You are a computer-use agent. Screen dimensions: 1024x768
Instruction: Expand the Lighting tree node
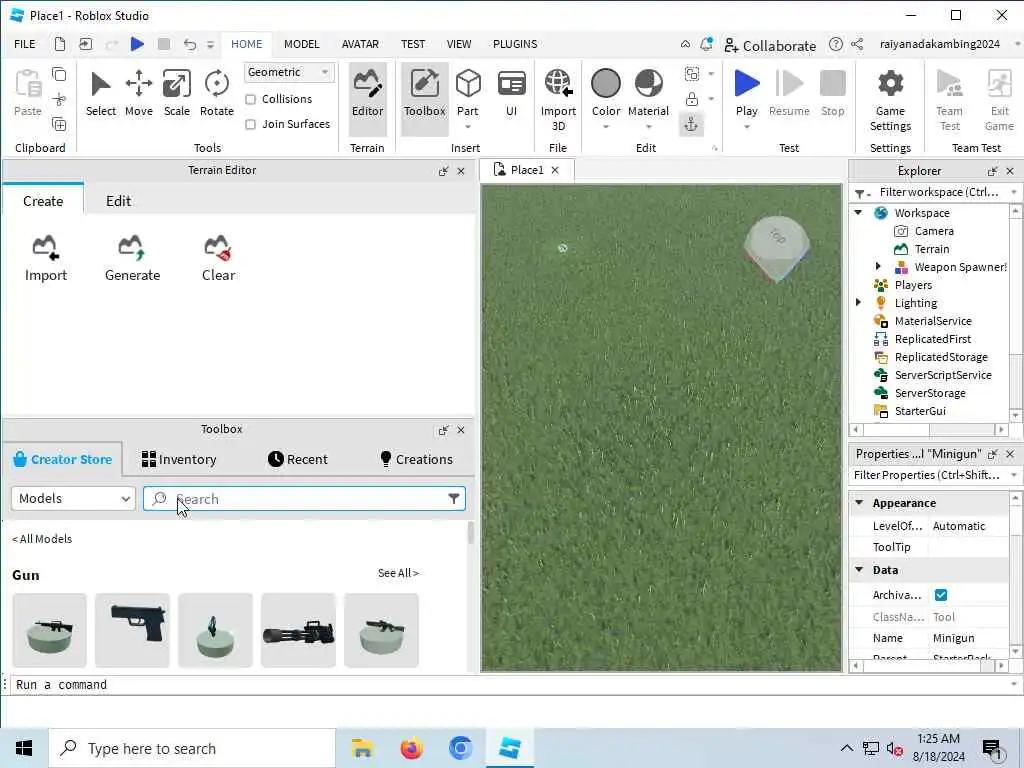pyautogui.click(x=859, y=302)
